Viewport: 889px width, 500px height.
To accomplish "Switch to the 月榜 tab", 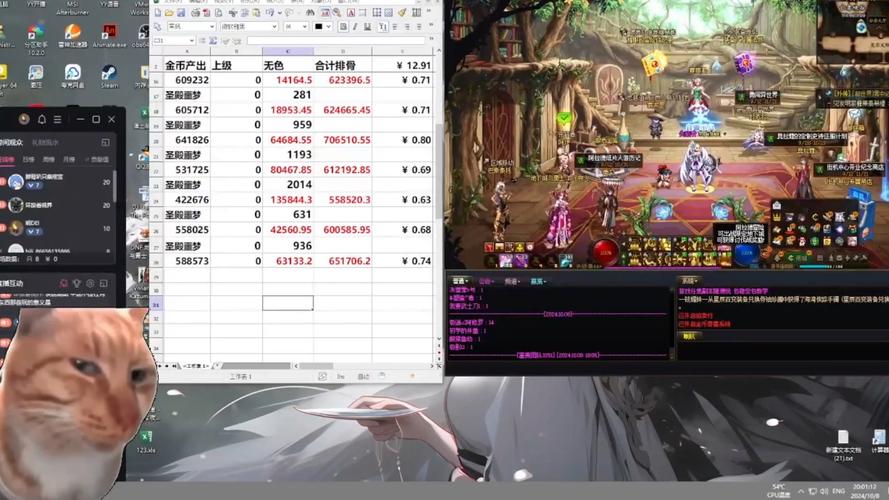I will pyautogui.click(x=69, y=160).
